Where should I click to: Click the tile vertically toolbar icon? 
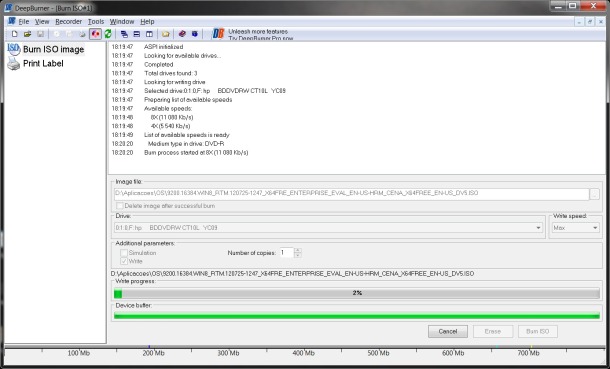[x=149, y=34]
